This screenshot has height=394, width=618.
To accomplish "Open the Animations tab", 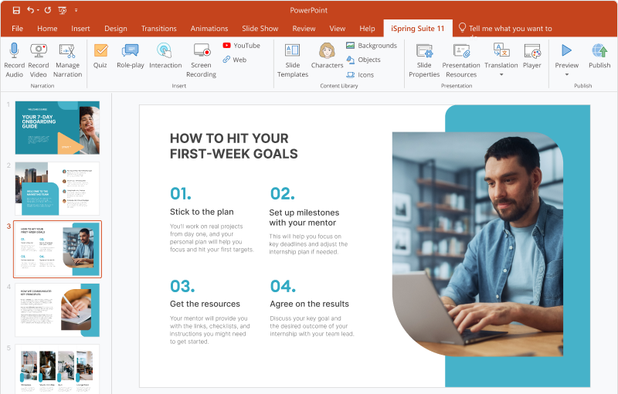I will pyautogui.click(x=209, y=28).
